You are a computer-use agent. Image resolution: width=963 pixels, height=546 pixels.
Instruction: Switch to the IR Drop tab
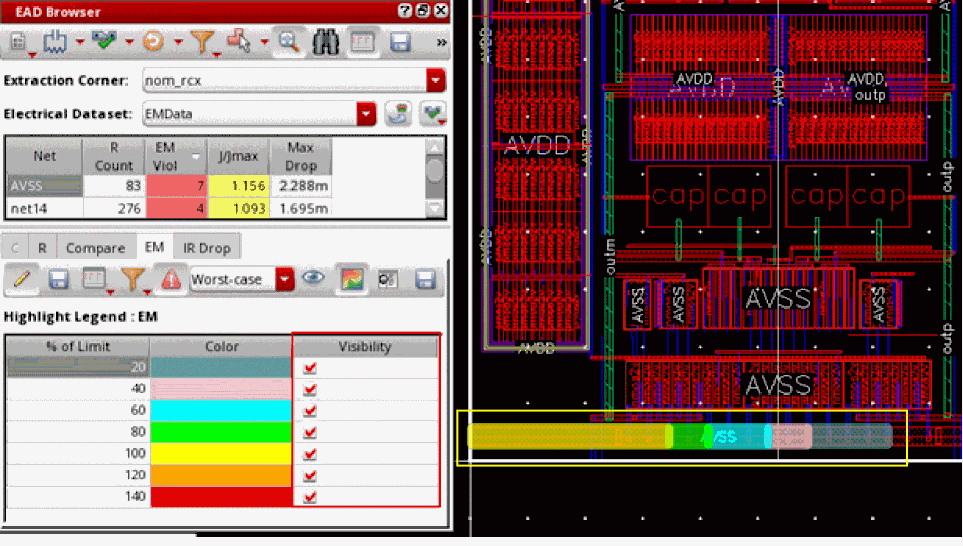pyautogui.click(x=206, y=247)
